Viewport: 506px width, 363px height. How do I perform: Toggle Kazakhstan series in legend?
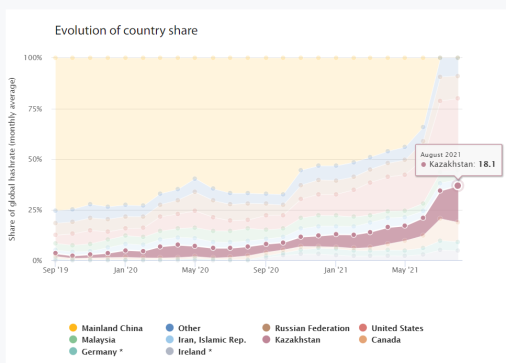(x=292, y=340)
